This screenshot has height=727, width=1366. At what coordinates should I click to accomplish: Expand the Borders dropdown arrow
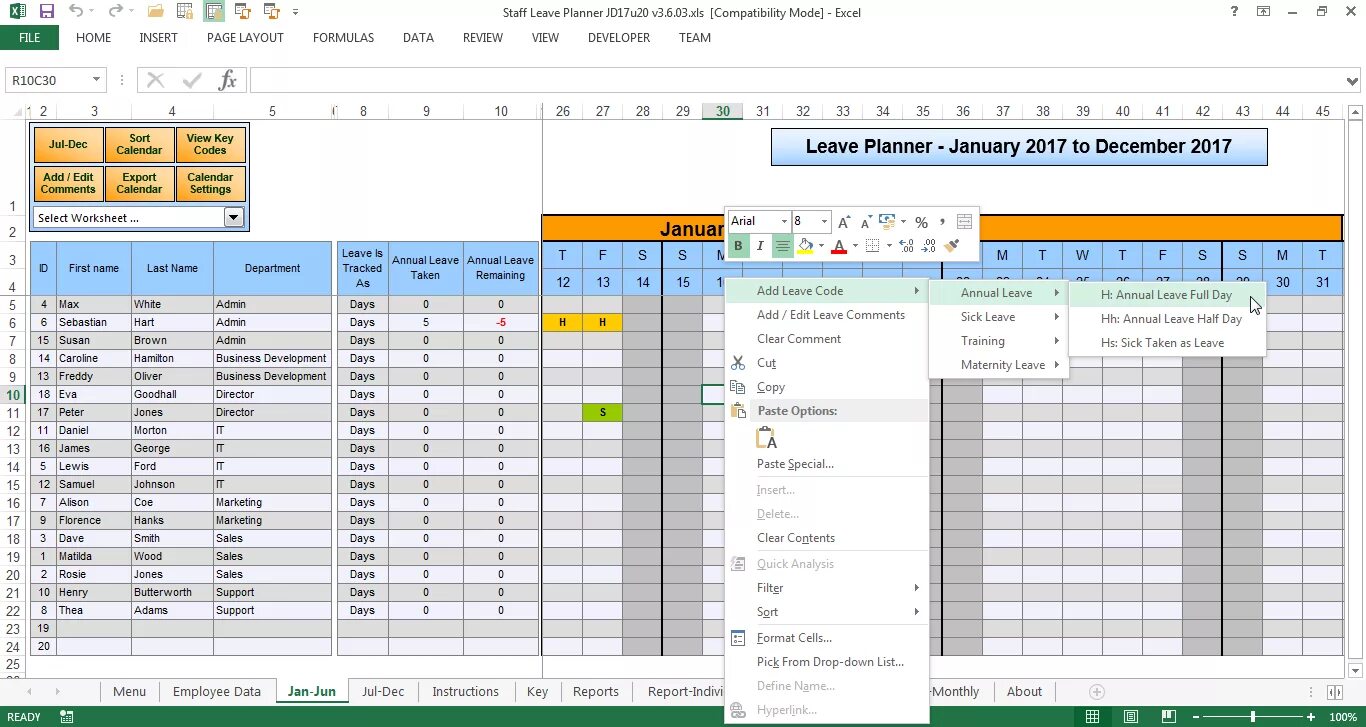point(888,246)
